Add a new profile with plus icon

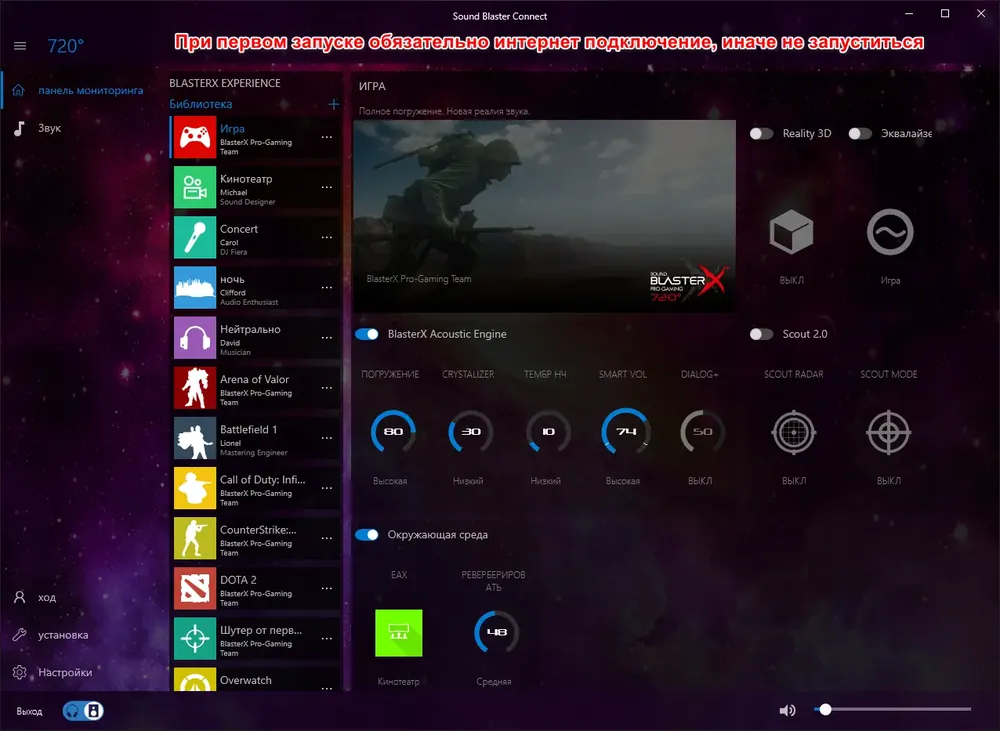333,104
